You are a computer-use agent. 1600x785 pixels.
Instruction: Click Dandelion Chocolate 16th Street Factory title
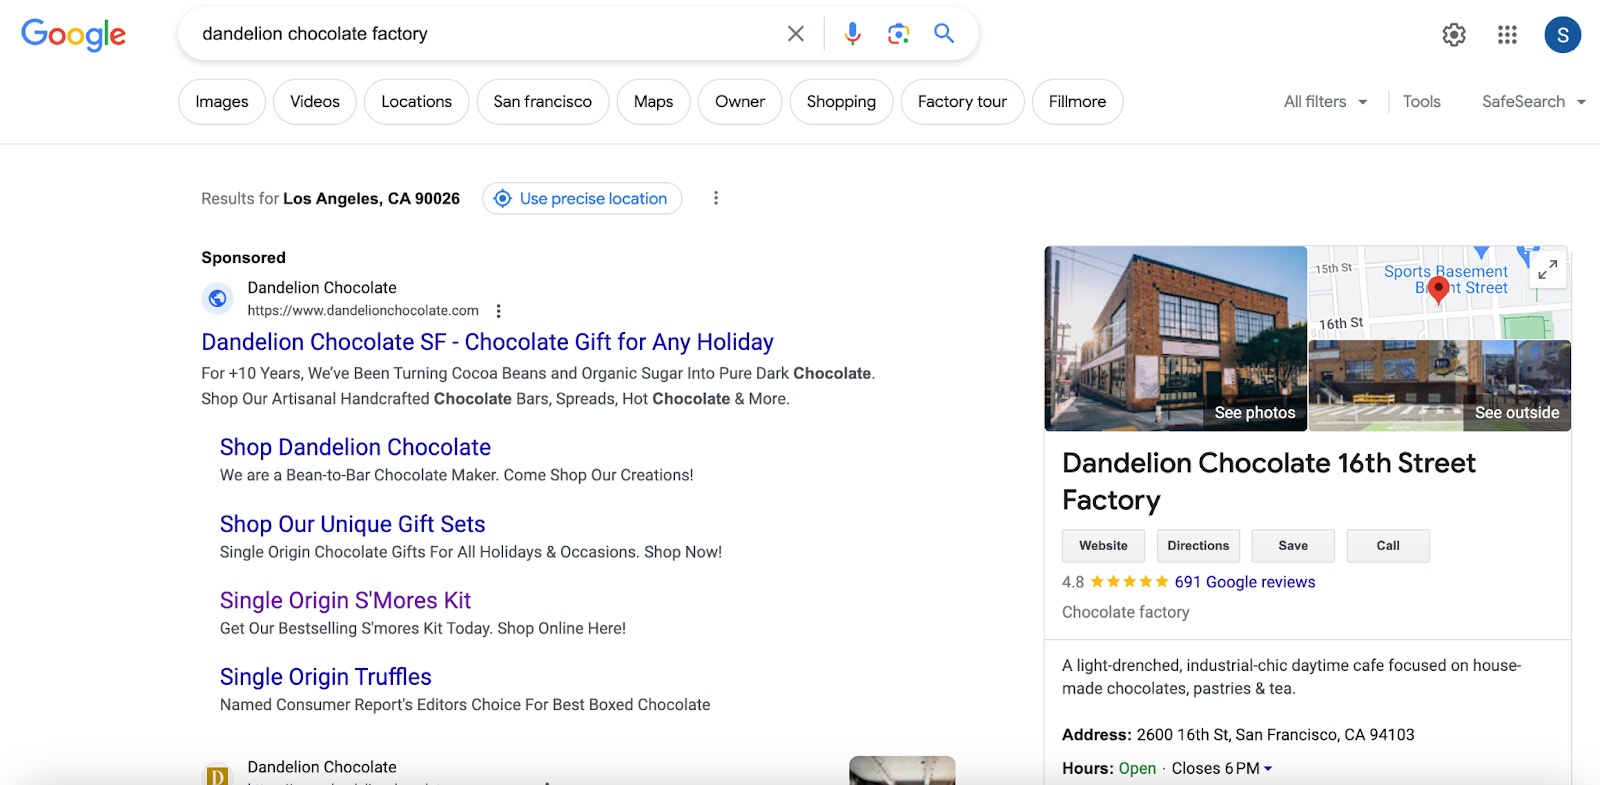pyautogui.click(x=1268, y=481)
